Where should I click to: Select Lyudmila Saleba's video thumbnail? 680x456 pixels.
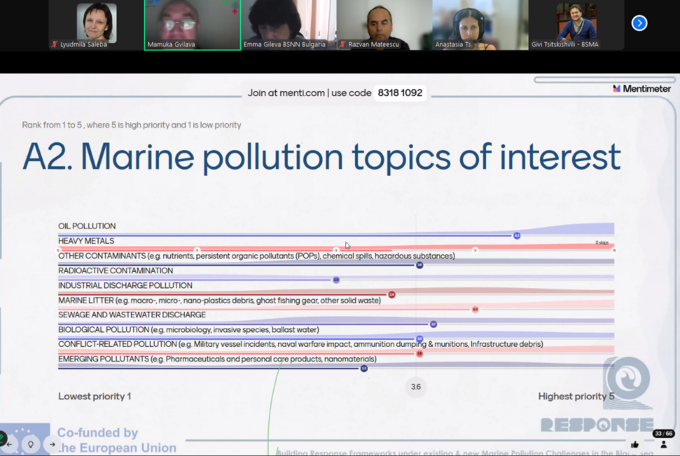(96, 25)
